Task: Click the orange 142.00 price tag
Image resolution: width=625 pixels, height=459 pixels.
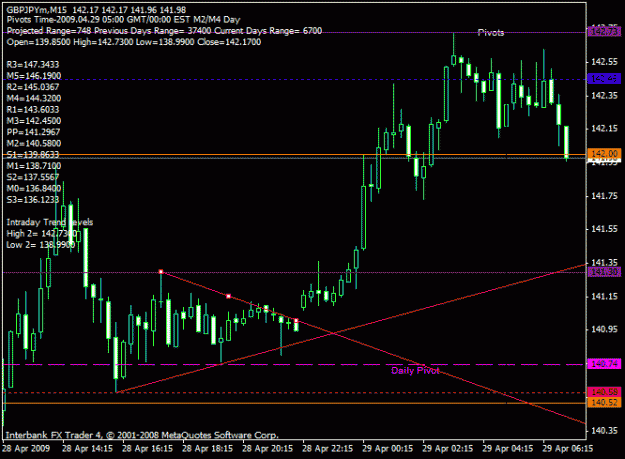Action: click(x=604, y=153)
